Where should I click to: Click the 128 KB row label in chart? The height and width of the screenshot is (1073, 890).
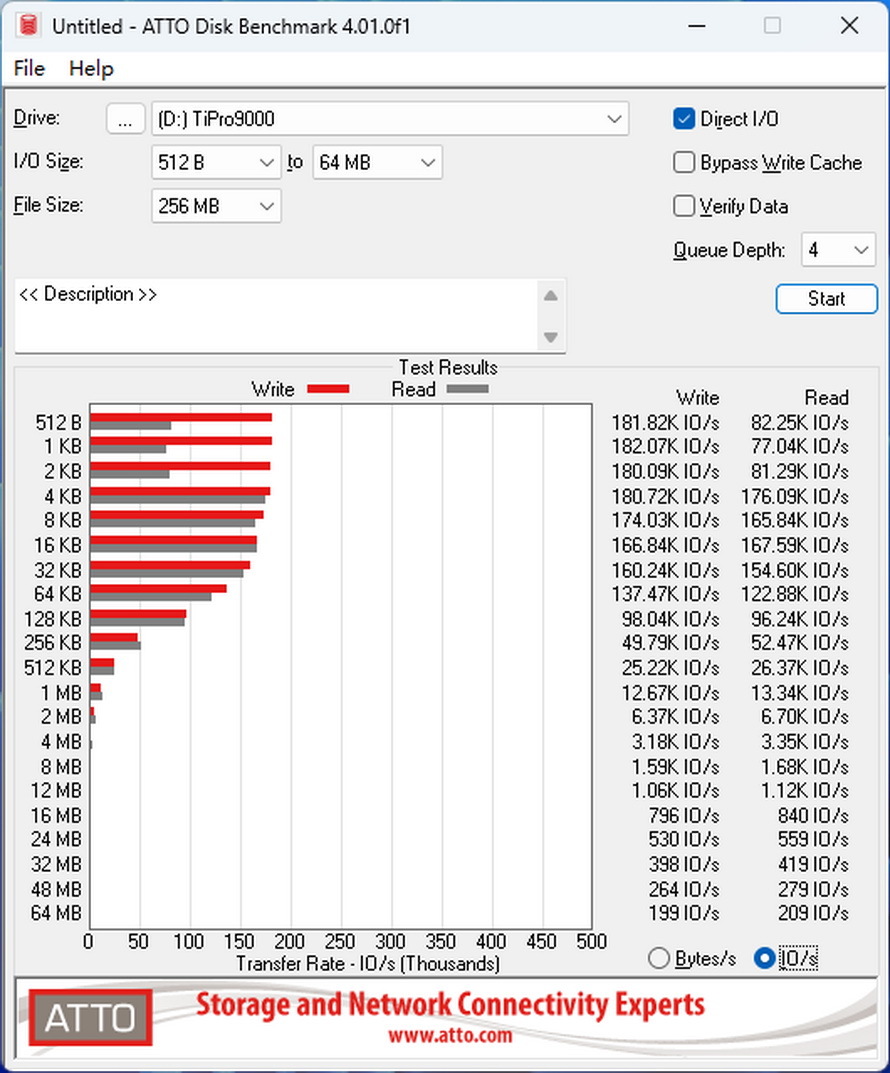(53, 619)
